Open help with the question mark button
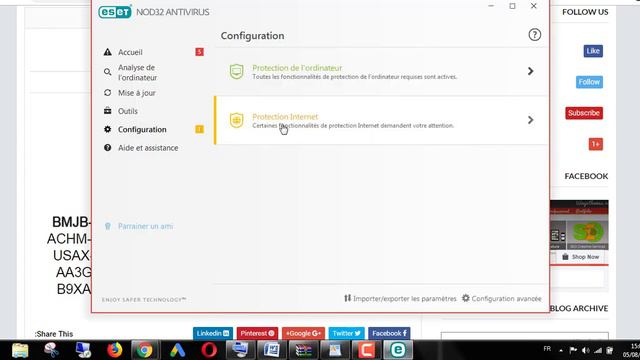 click(x=534, y=35)
